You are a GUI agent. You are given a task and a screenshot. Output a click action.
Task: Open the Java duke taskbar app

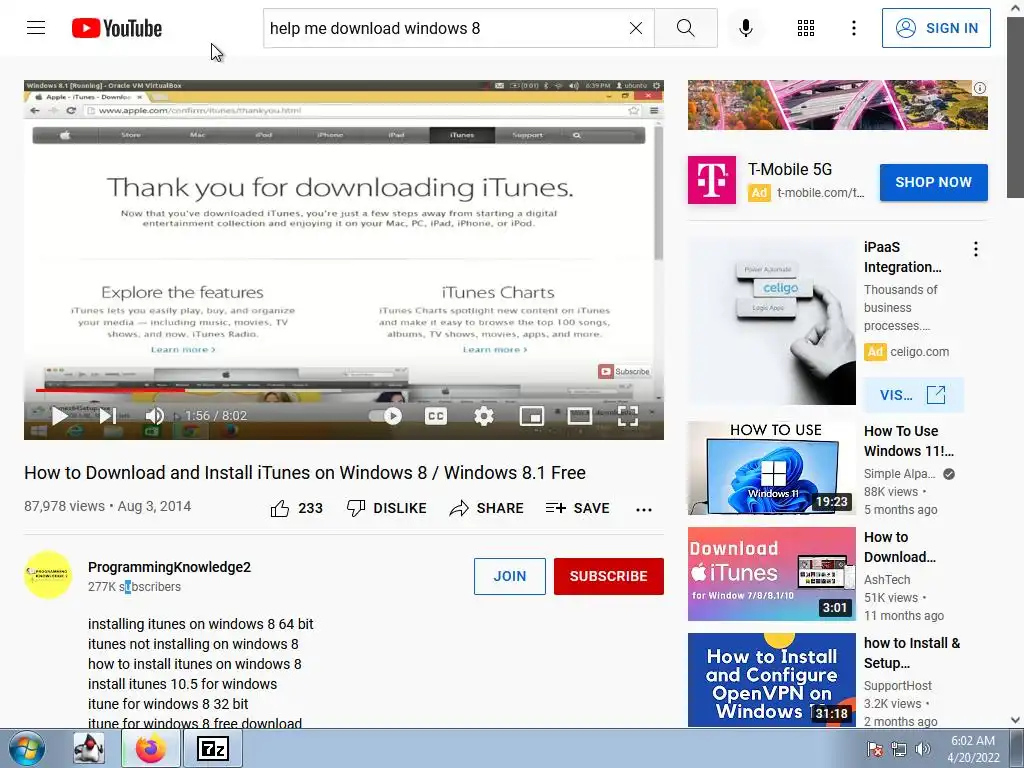(x=89, y=748)
